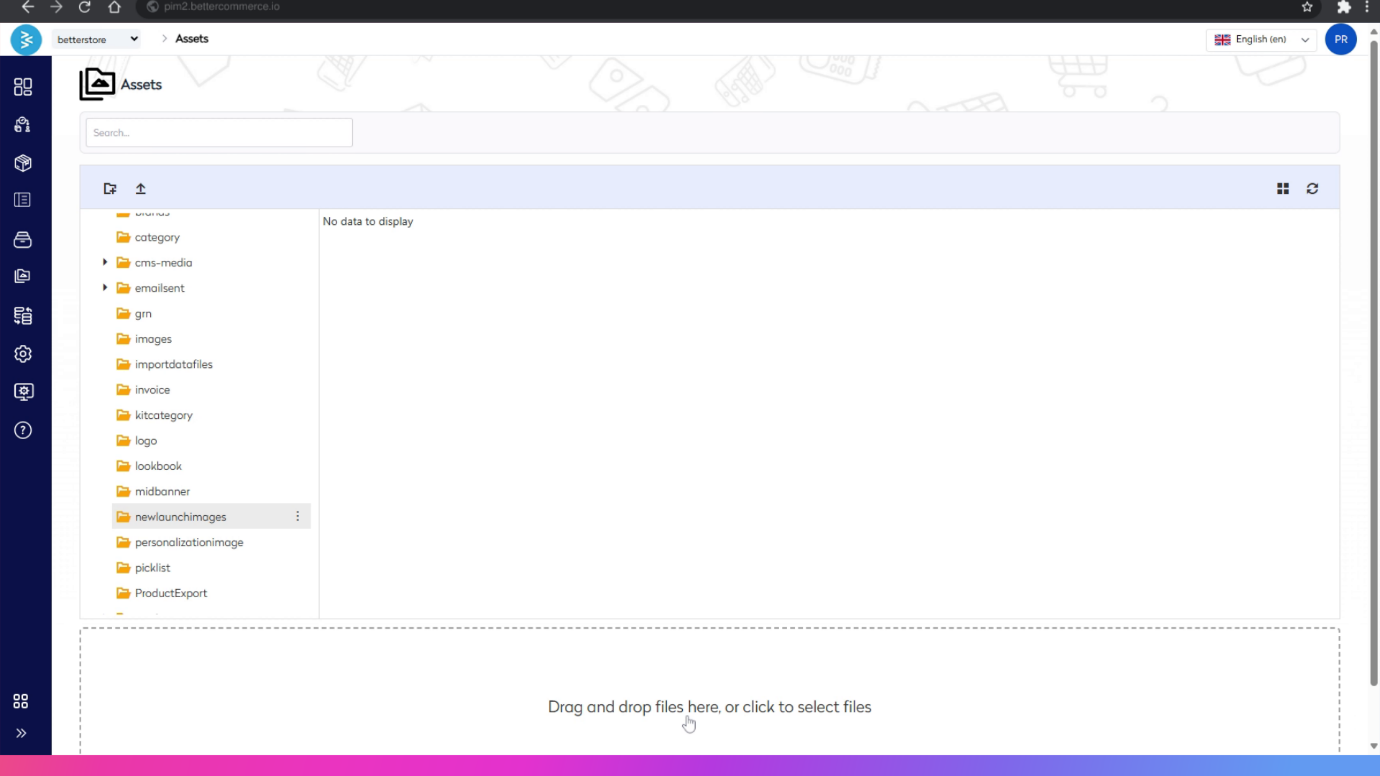Select the lookbook folder
Screen dimensions: 1380x776
pos(158,466)
